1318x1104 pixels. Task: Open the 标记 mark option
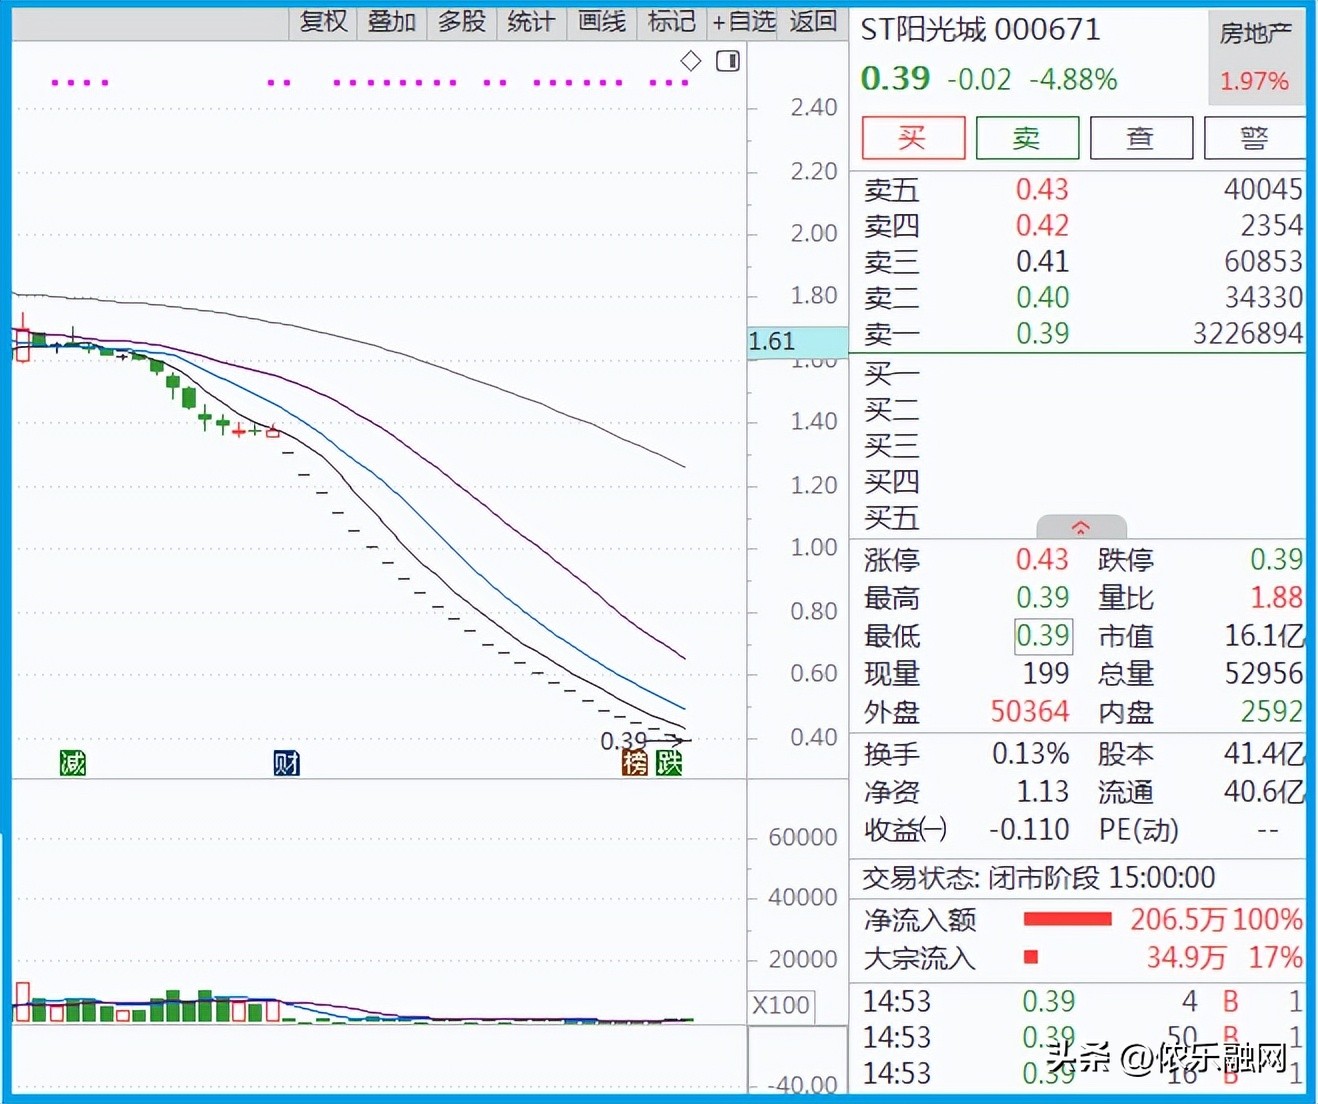671,22
